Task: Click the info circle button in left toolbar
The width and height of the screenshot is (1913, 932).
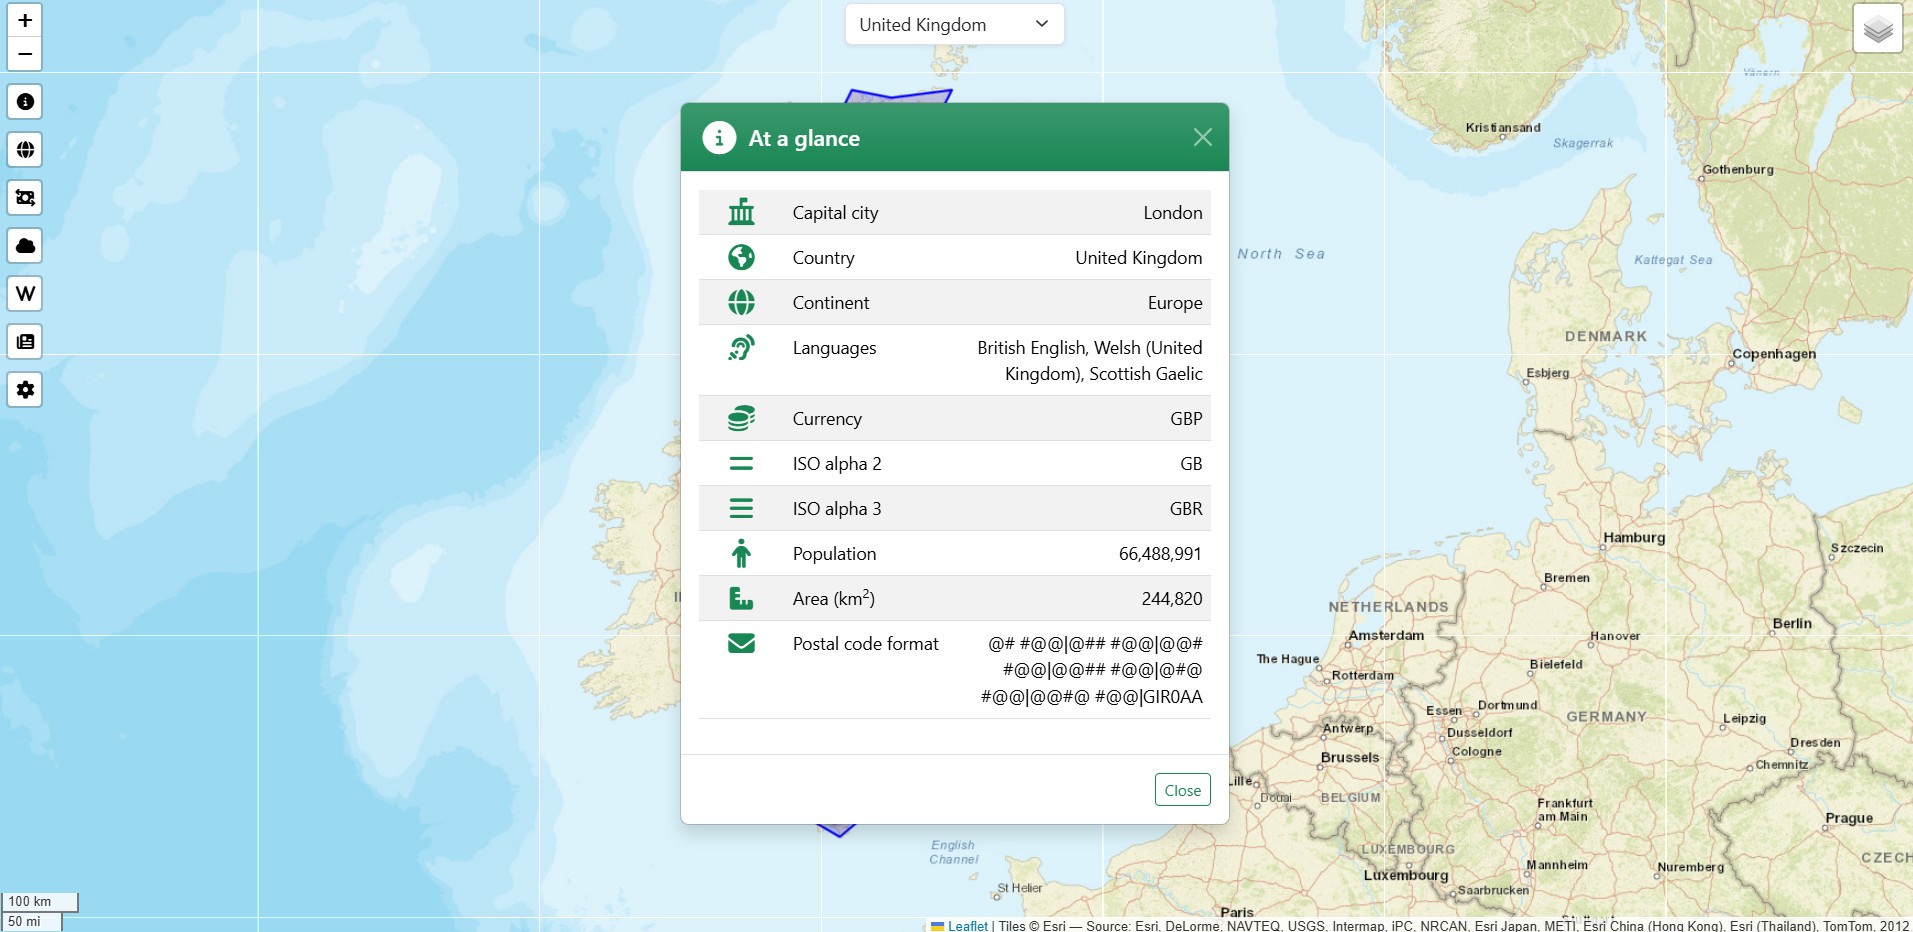Action: (x=25, y=102)
